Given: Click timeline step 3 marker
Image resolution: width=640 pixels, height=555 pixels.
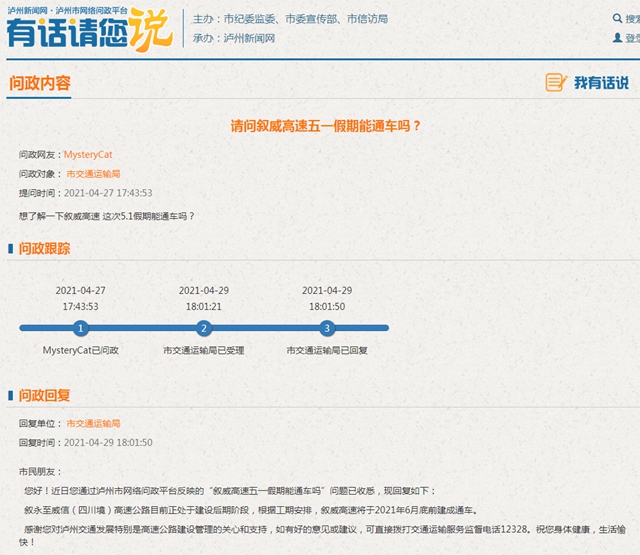Looking at the screenshot, I should coord(327,328).
